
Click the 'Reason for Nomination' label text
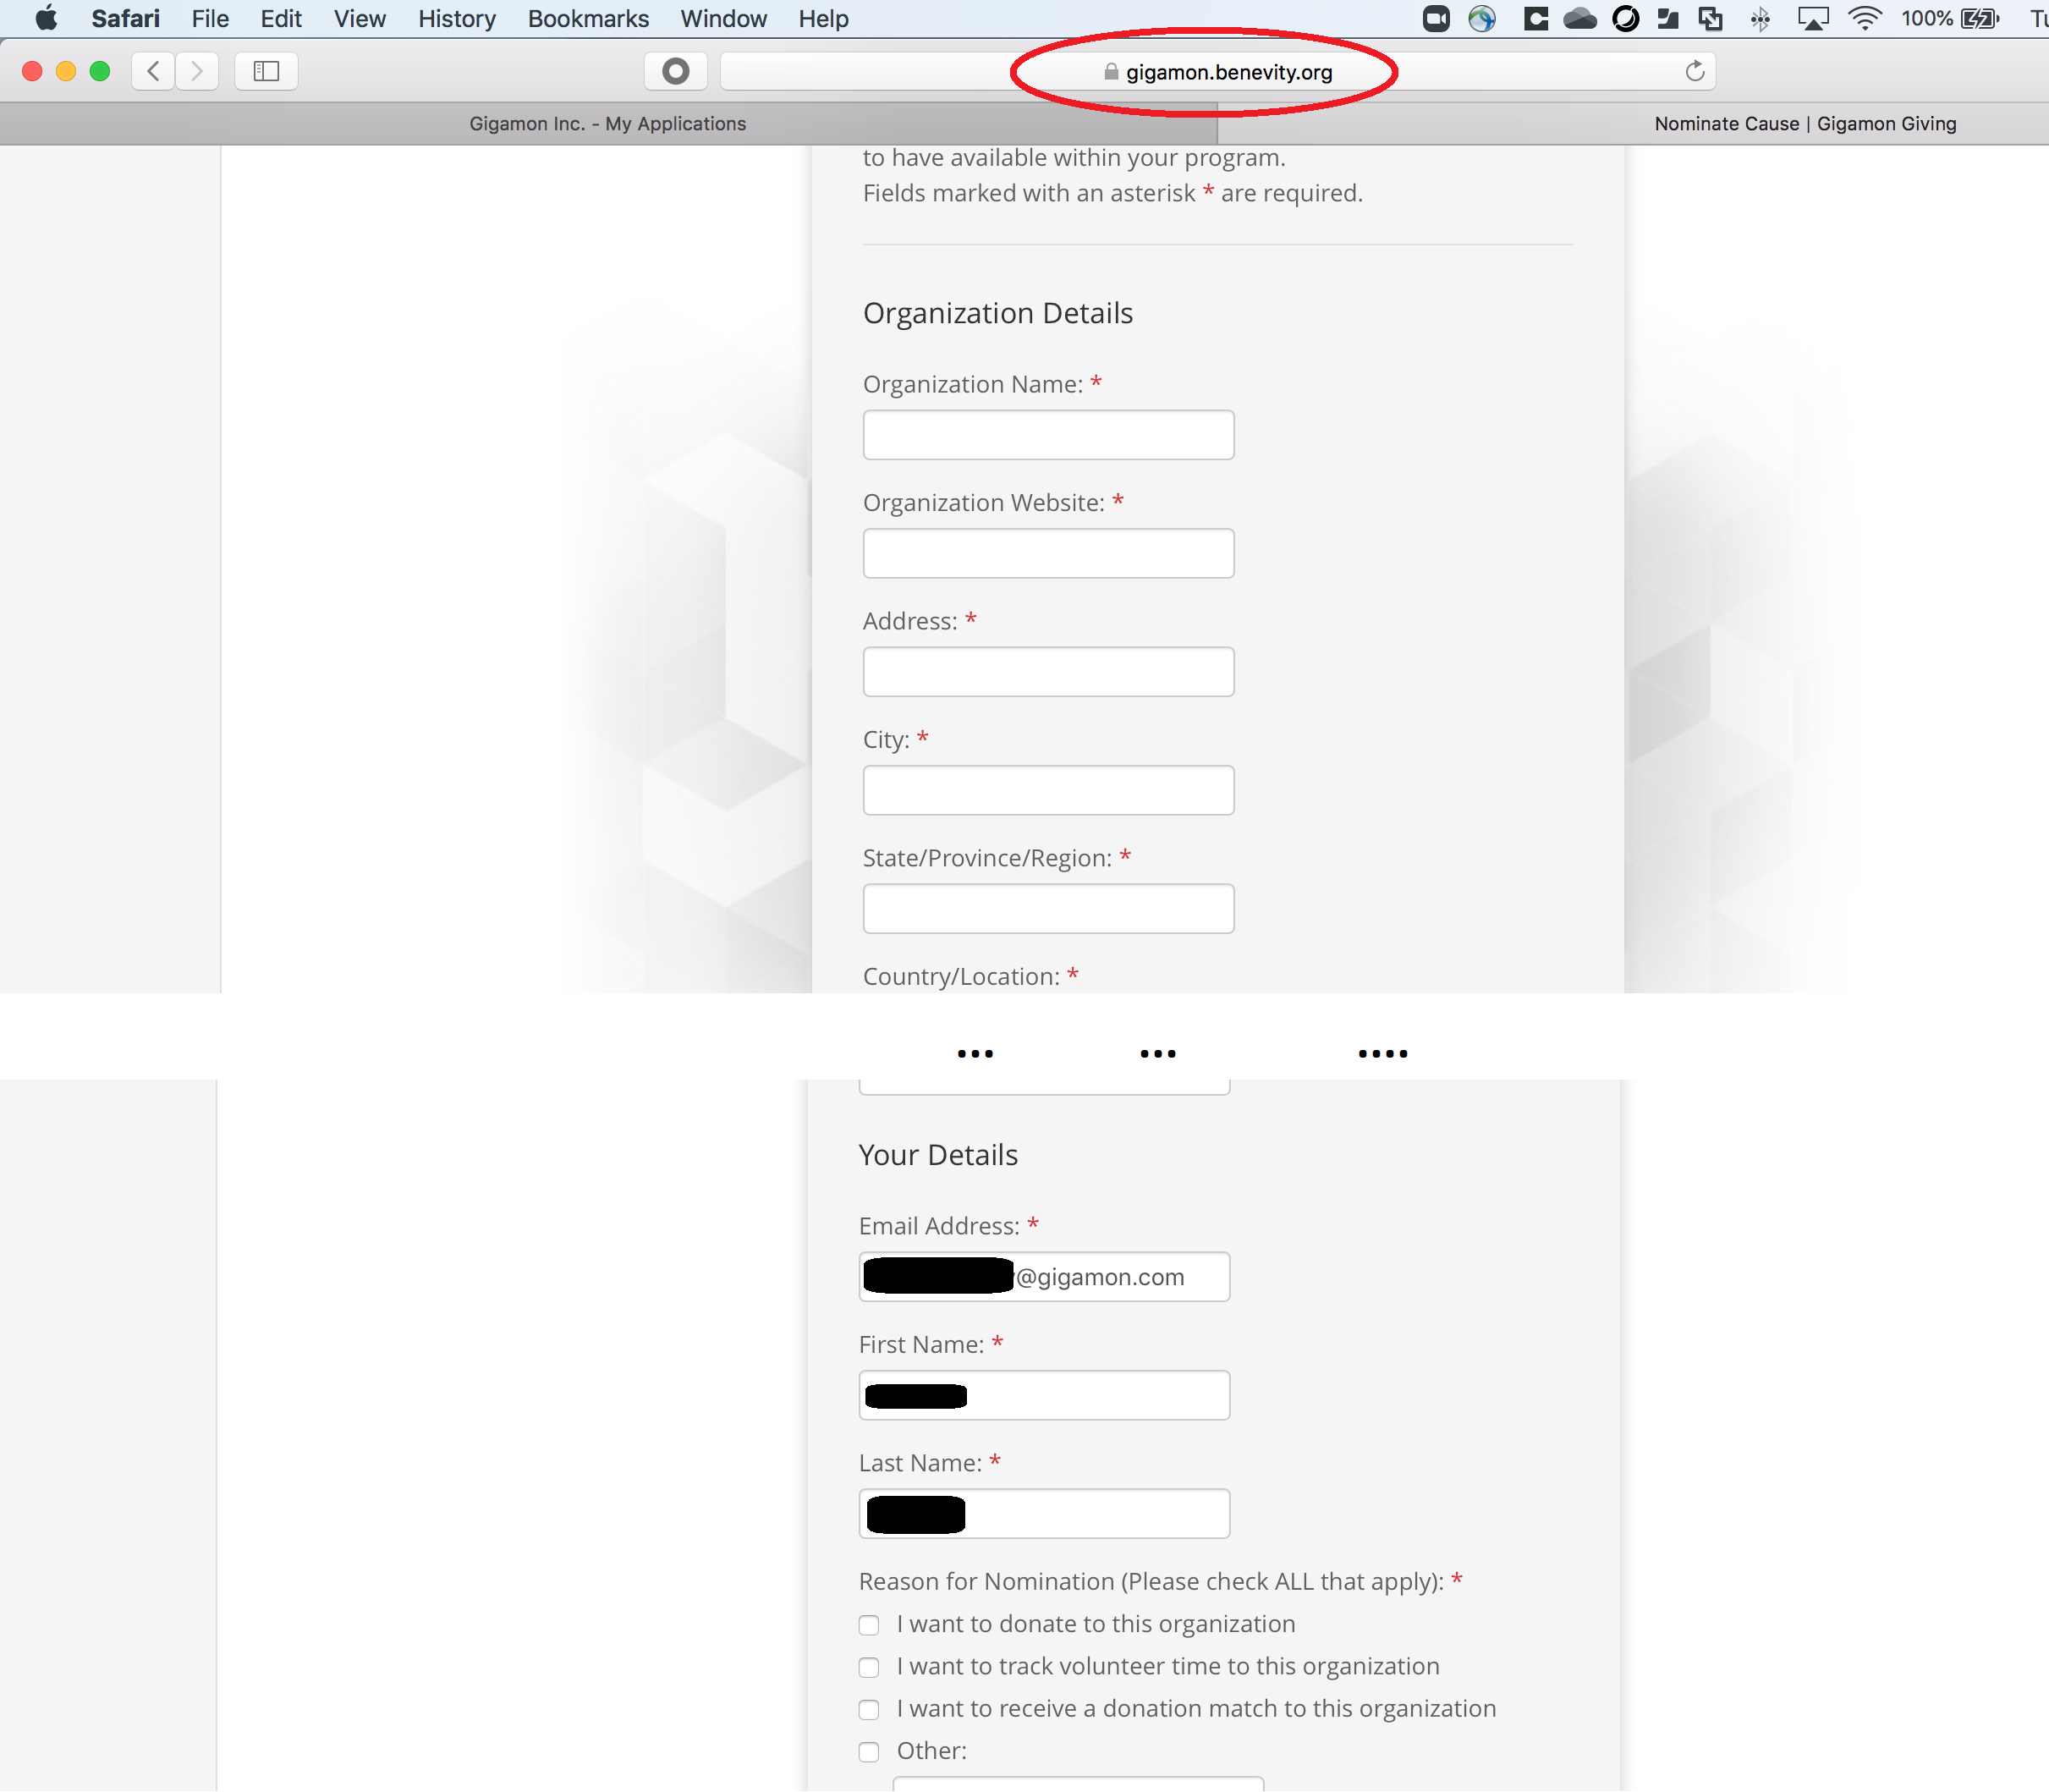[x=1151, y=1581]
